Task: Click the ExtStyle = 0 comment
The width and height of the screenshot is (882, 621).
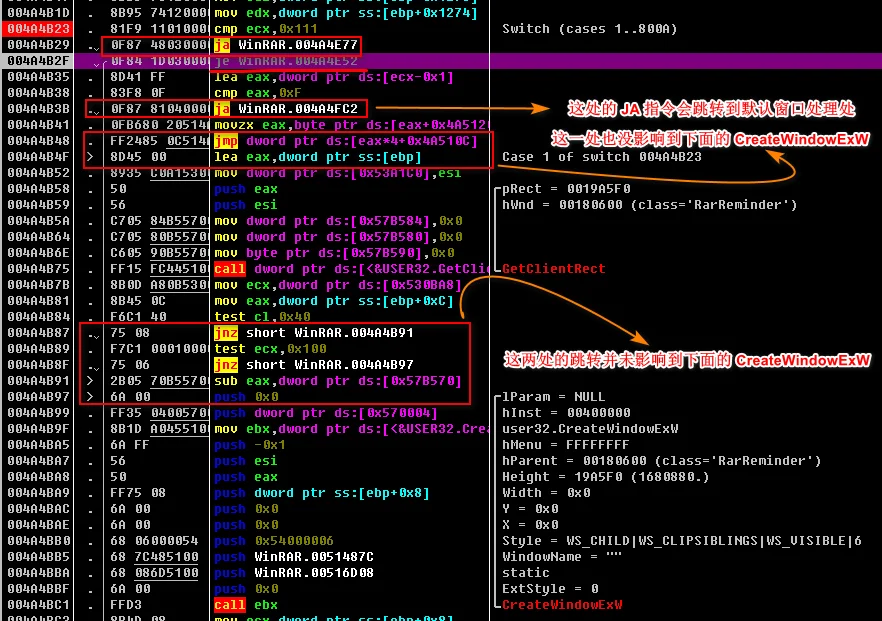Action: click(550, 589)
